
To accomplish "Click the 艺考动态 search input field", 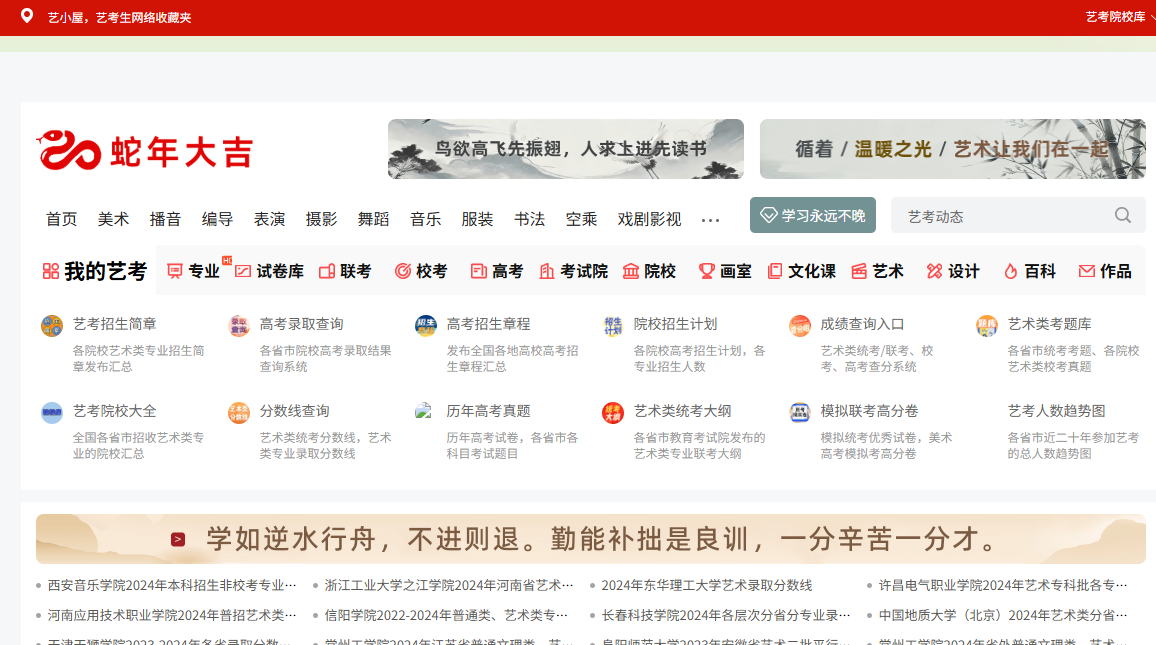I will click(1000, 216).
